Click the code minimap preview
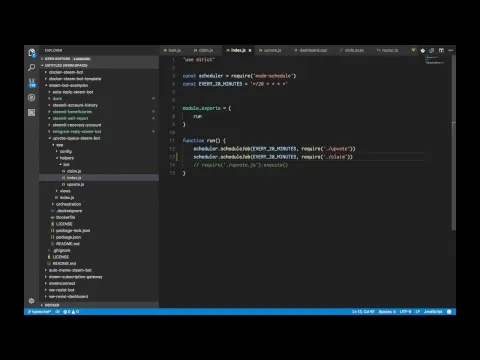480x360 pixels. pyautogui.click(x=435, y=60)
